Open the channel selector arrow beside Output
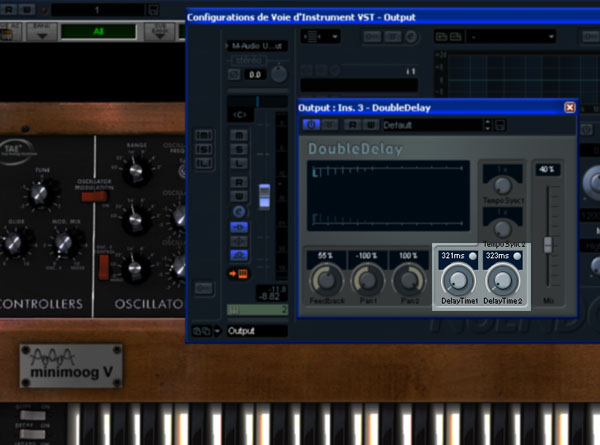 (217, 331)
